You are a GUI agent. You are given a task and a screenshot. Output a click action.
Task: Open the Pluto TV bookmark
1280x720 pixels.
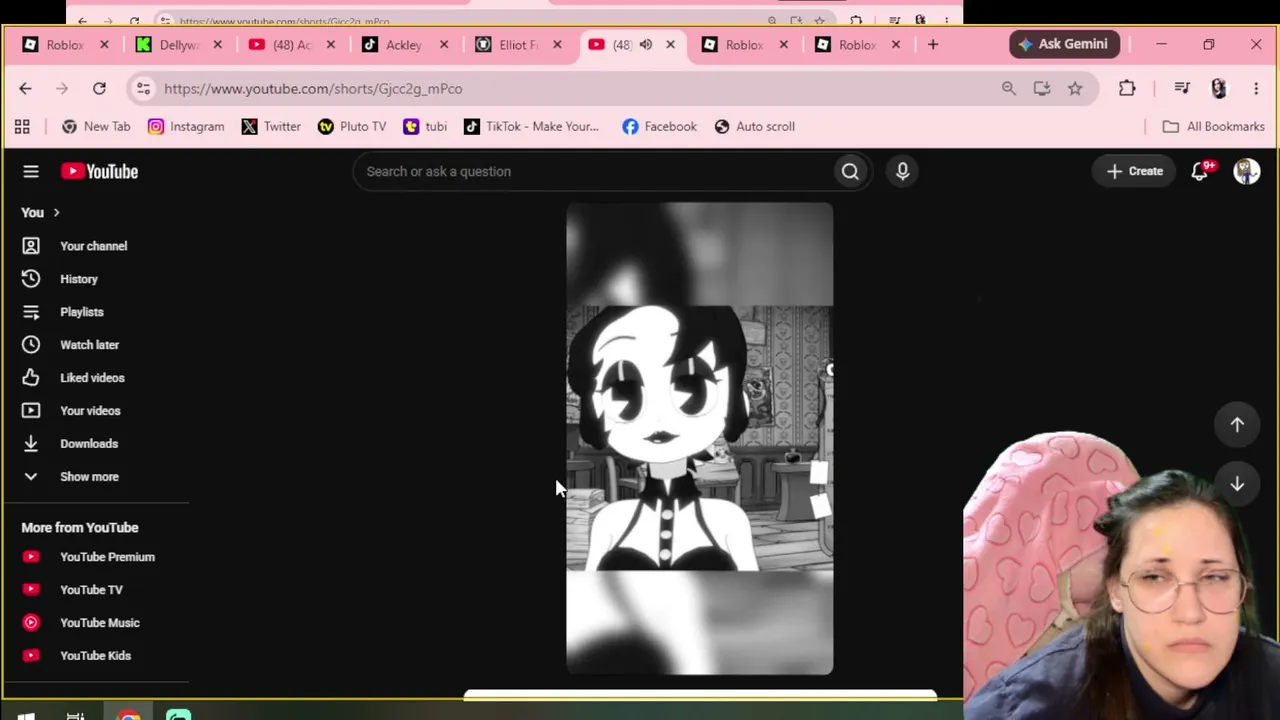tap(351, 127)
